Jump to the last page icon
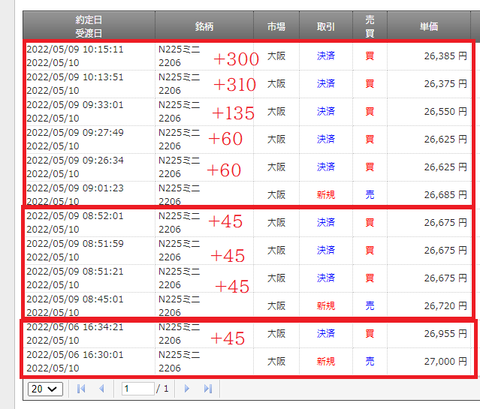The image size is (480, 409). click(208, 389)
